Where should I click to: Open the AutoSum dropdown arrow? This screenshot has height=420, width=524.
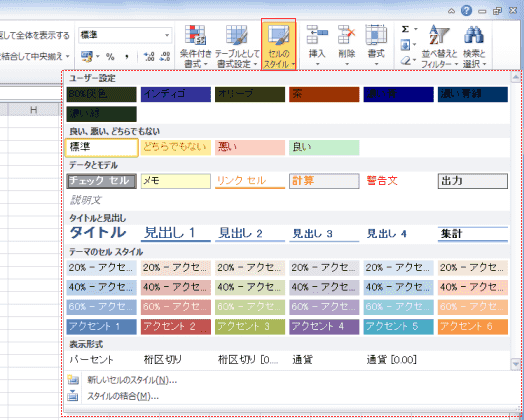(416, 29)
